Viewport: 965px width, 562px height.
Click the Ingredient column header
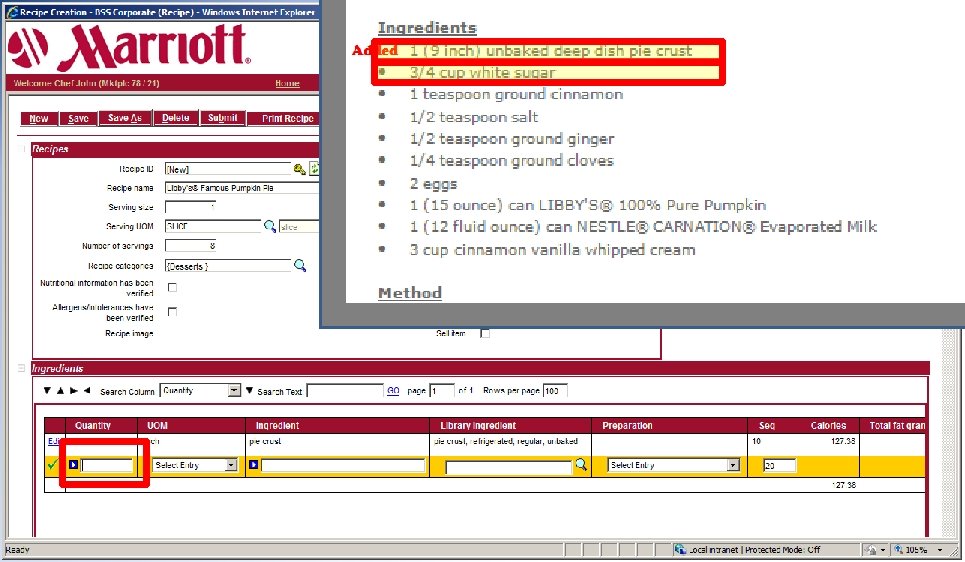click(277, 425)
